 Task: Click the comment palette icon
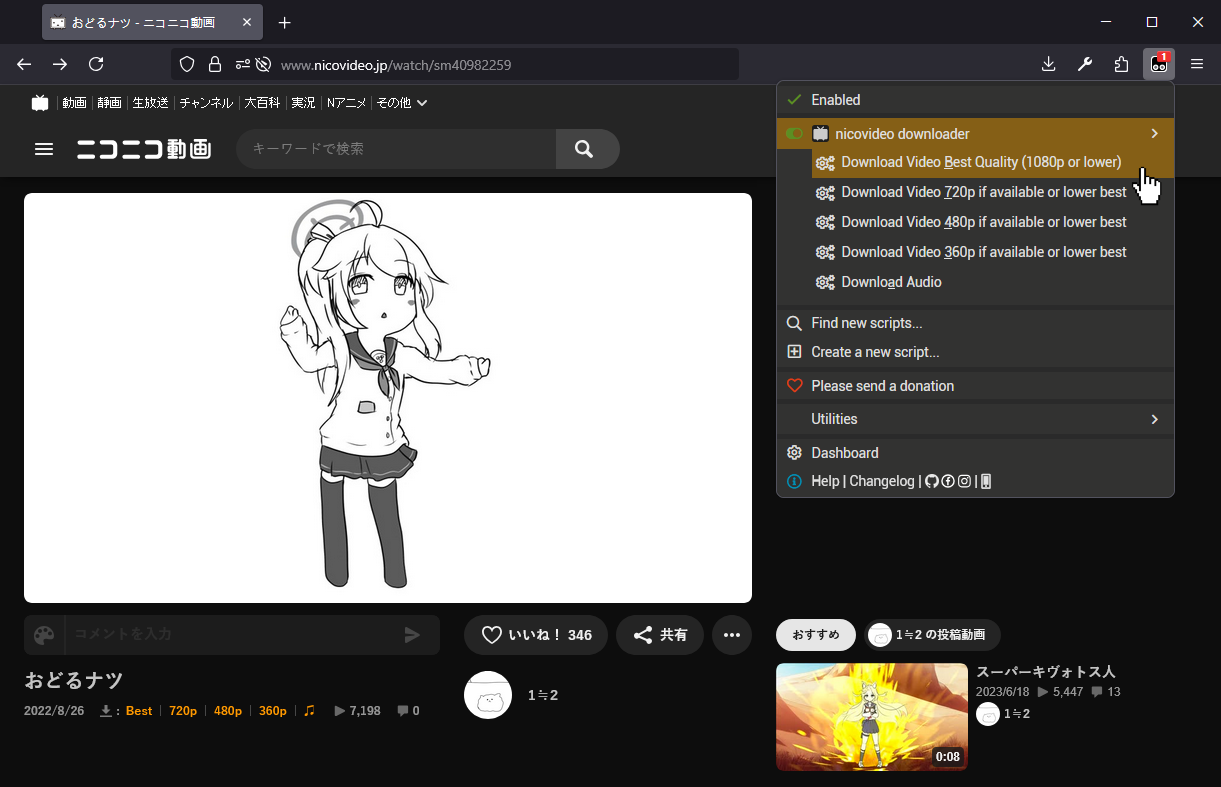44,635
